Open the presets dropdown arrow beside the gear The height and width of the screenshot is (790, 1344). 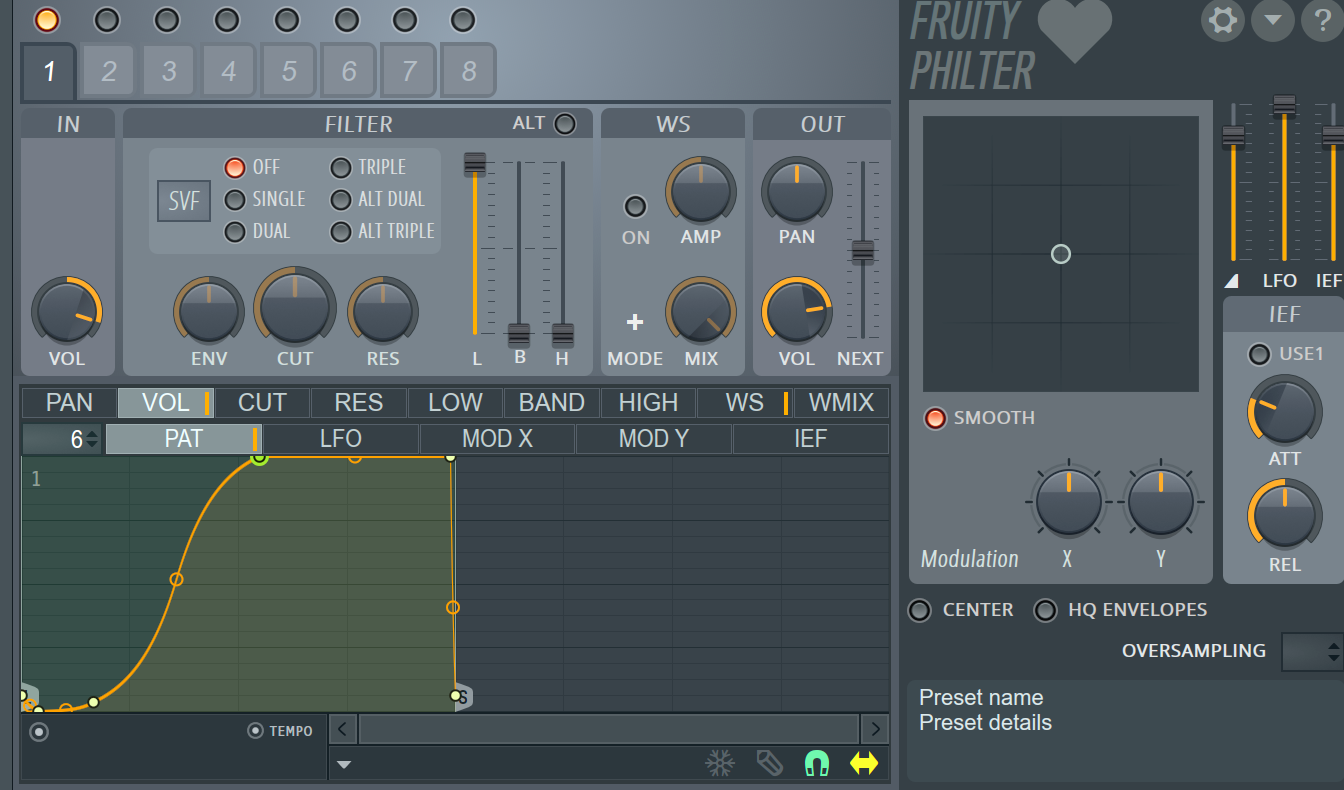[1273, 20]
